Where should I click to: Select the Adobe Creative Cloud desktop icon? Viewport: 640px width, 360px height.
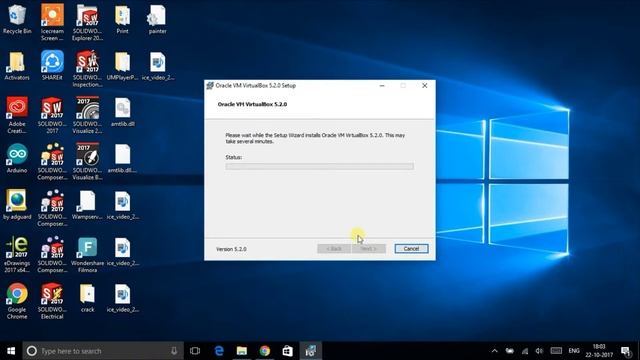(x=17, y=115)
